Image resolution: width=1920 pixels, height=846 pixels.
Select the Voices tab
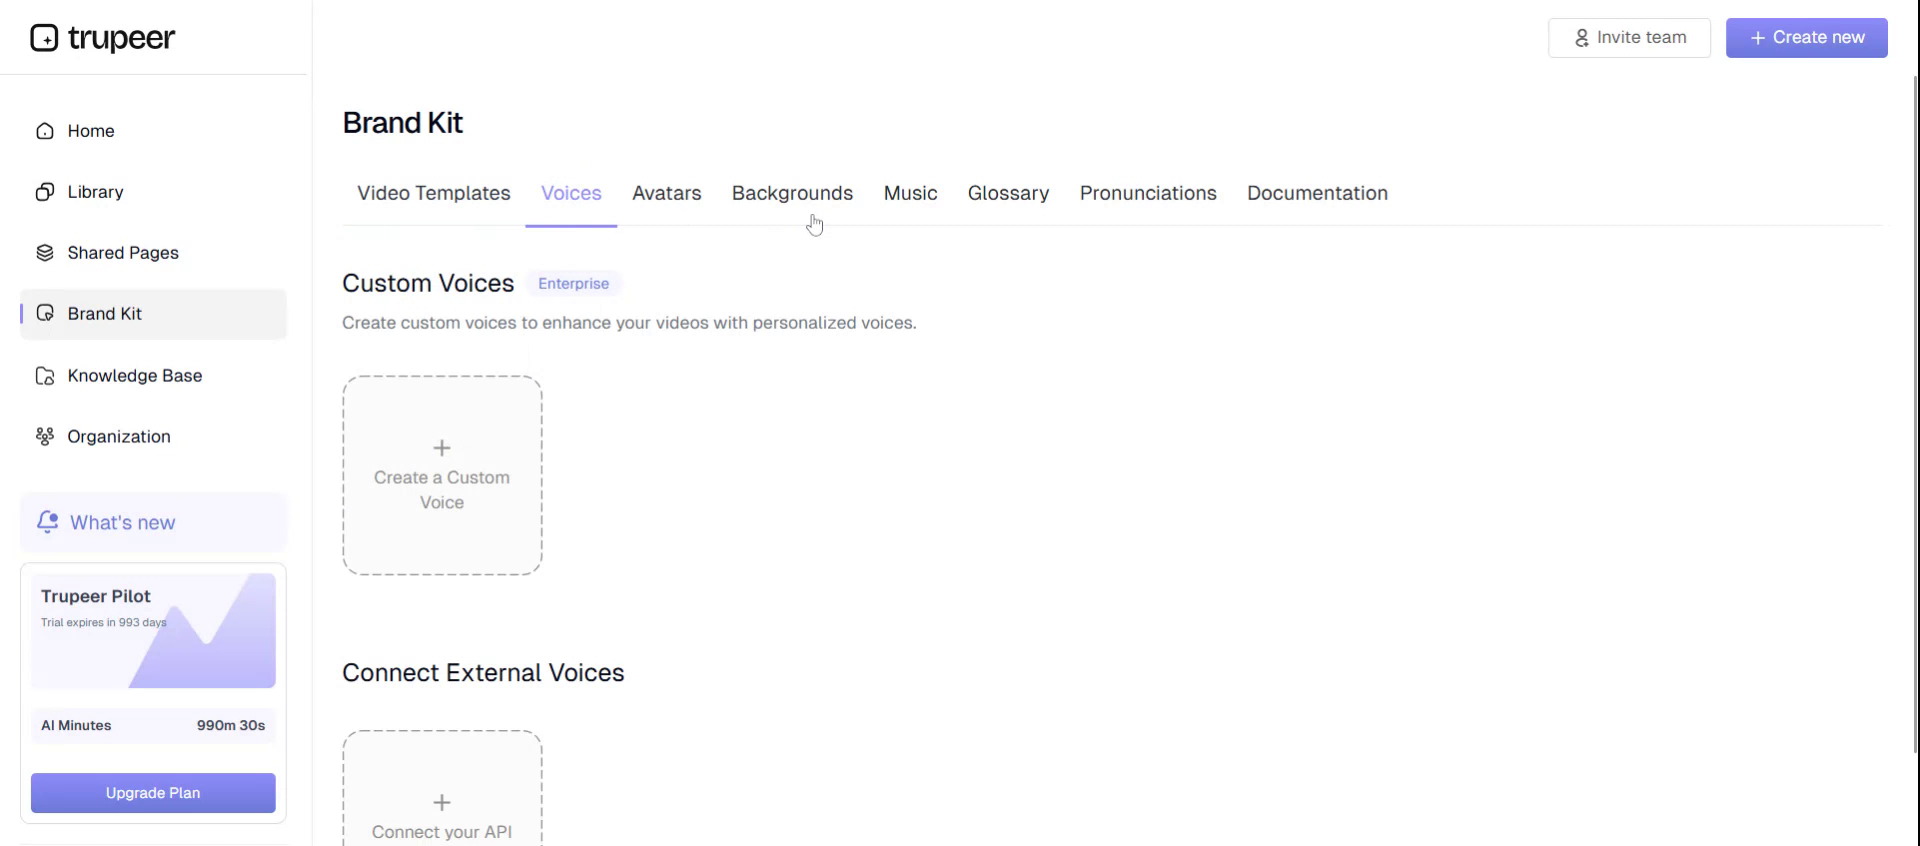pos(571,193)
